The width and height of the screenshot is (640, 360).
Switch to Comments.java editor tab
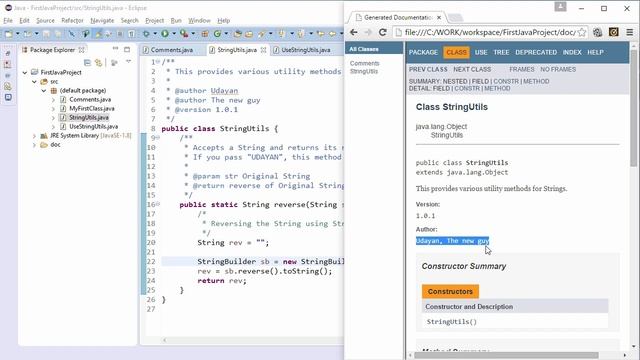[171, 50]
